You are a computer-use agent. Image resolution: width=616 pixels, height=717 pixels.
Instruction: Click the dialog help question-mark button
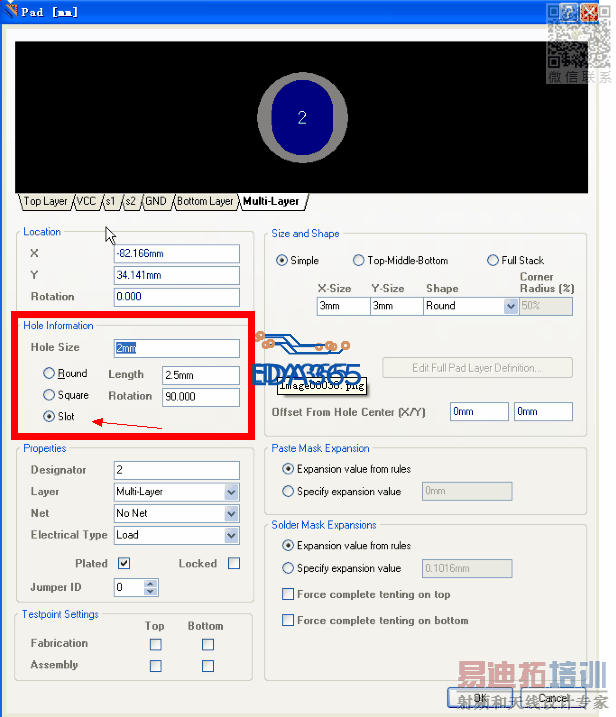[569, 12]
